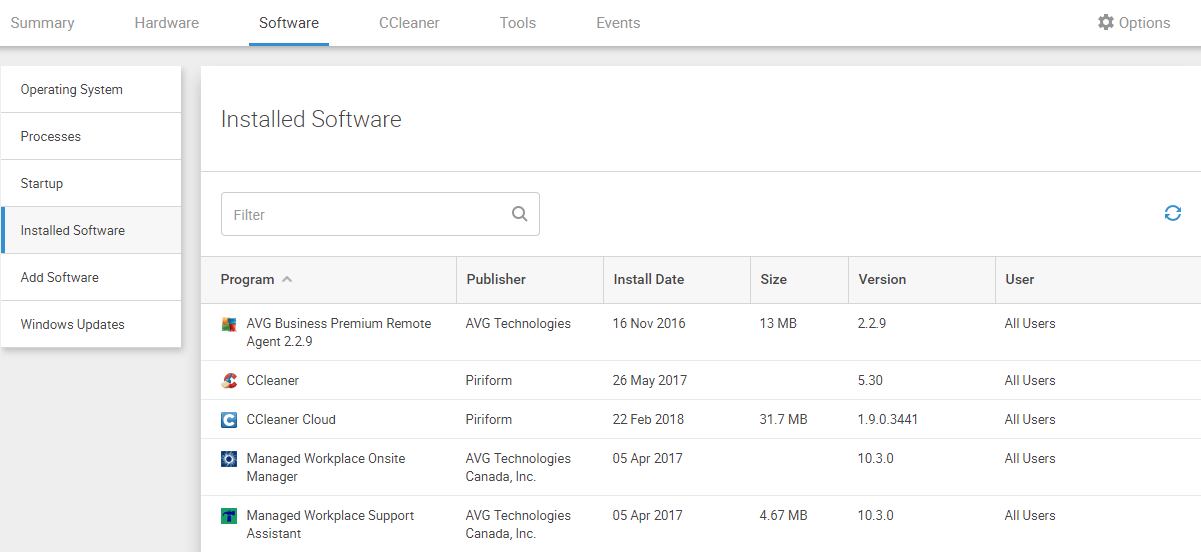This screenshot has height=552, width=1201.
Task: Open Options via the gear icon
Action: pyautogui.click(x=1105, y=22)
